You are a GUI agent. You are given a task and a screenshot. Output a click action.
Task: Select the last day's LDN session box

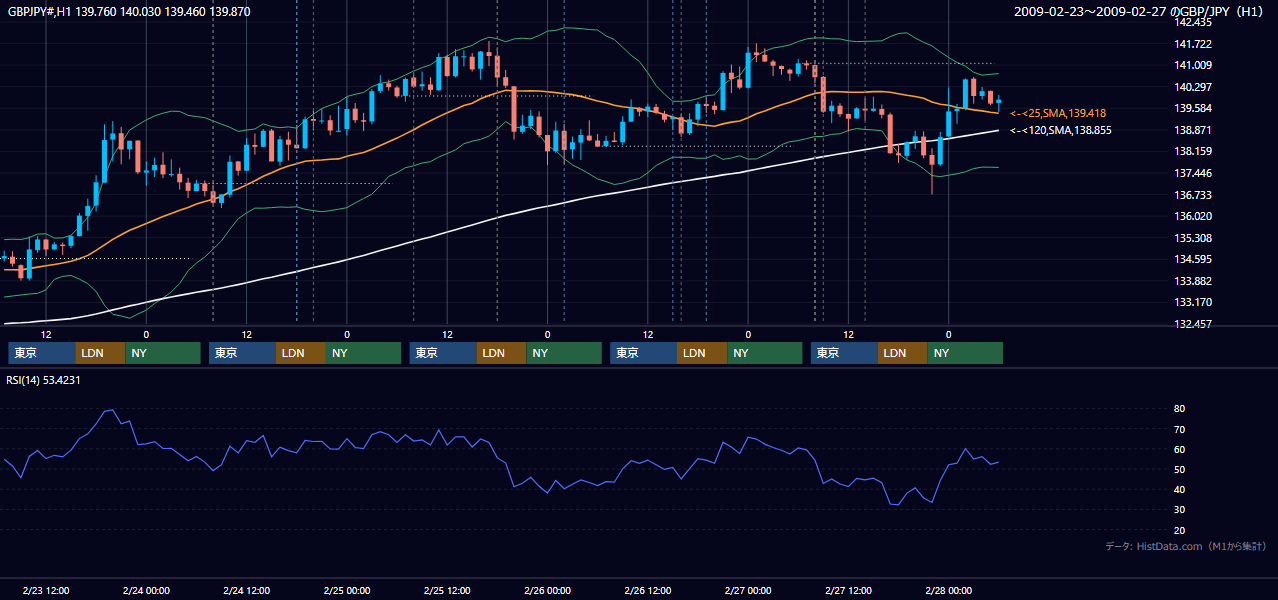[903, 353]
